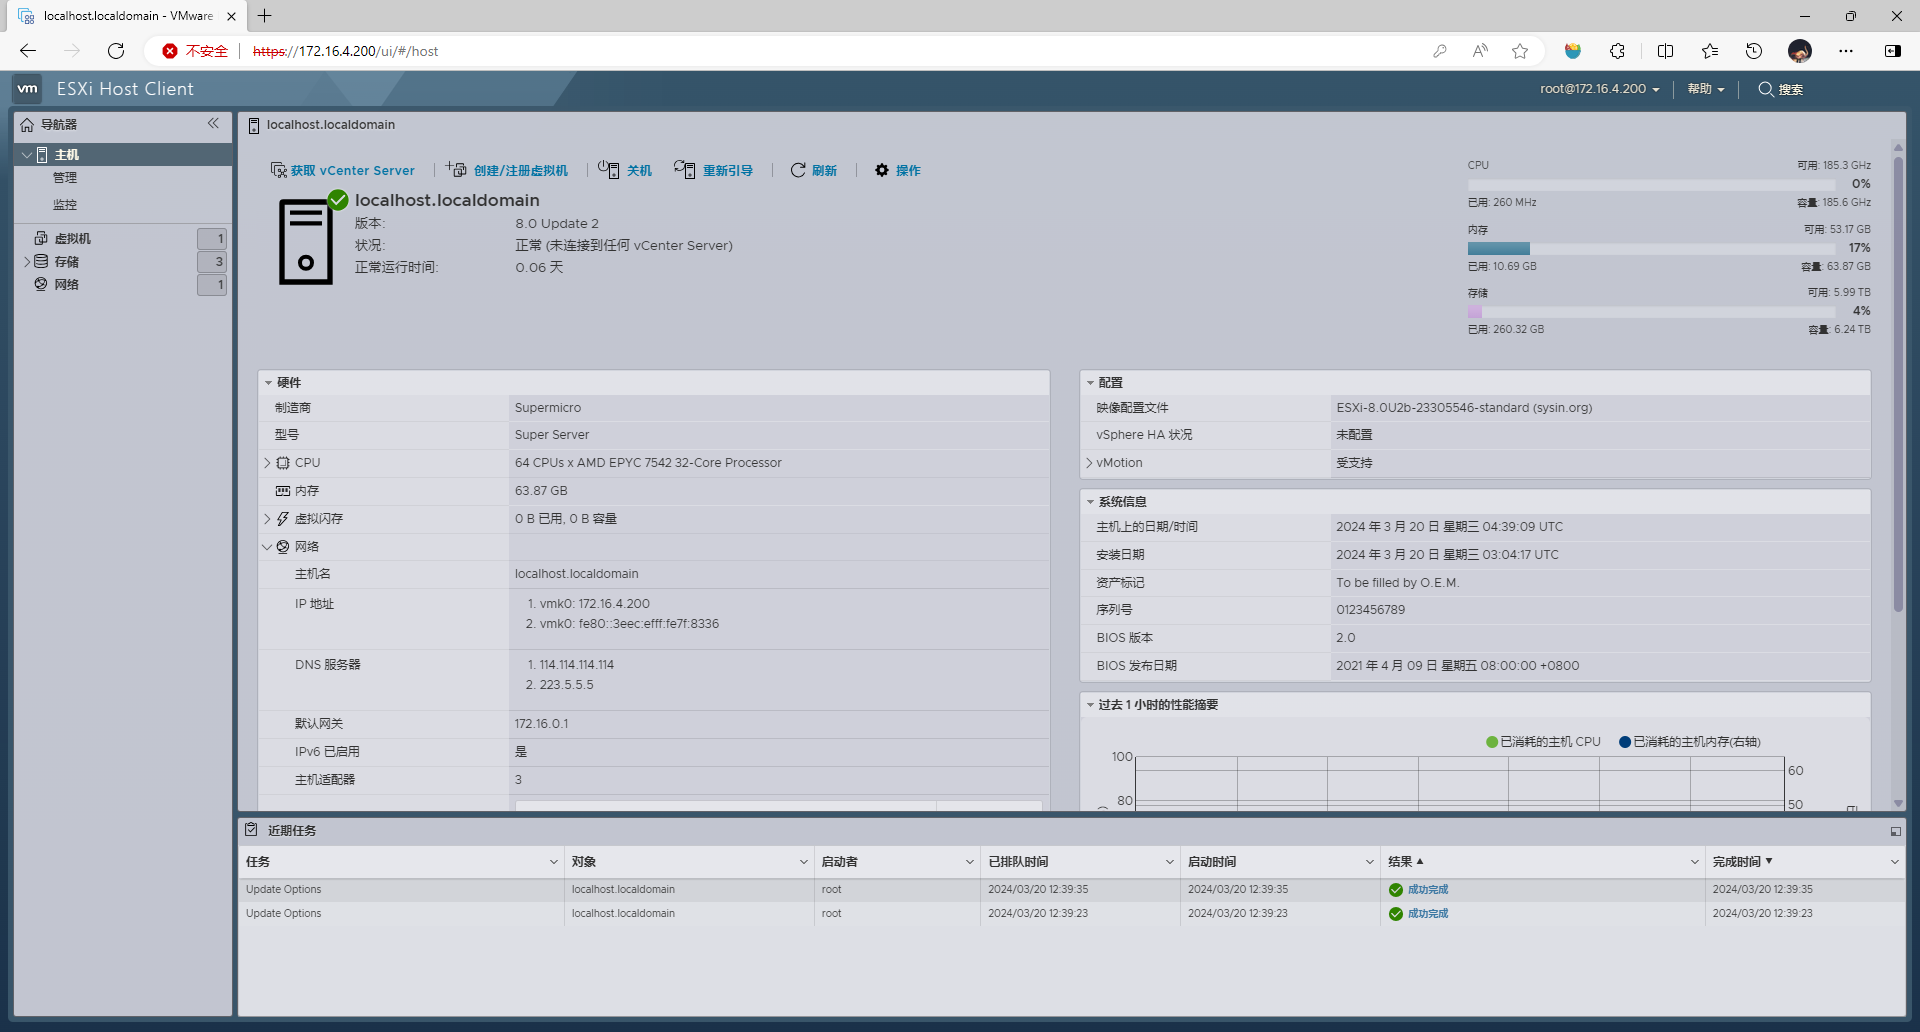Collapse the navigator panel with double-chevron icon
This screenshot has height=1032, width=1920.
tap(213, 123)
